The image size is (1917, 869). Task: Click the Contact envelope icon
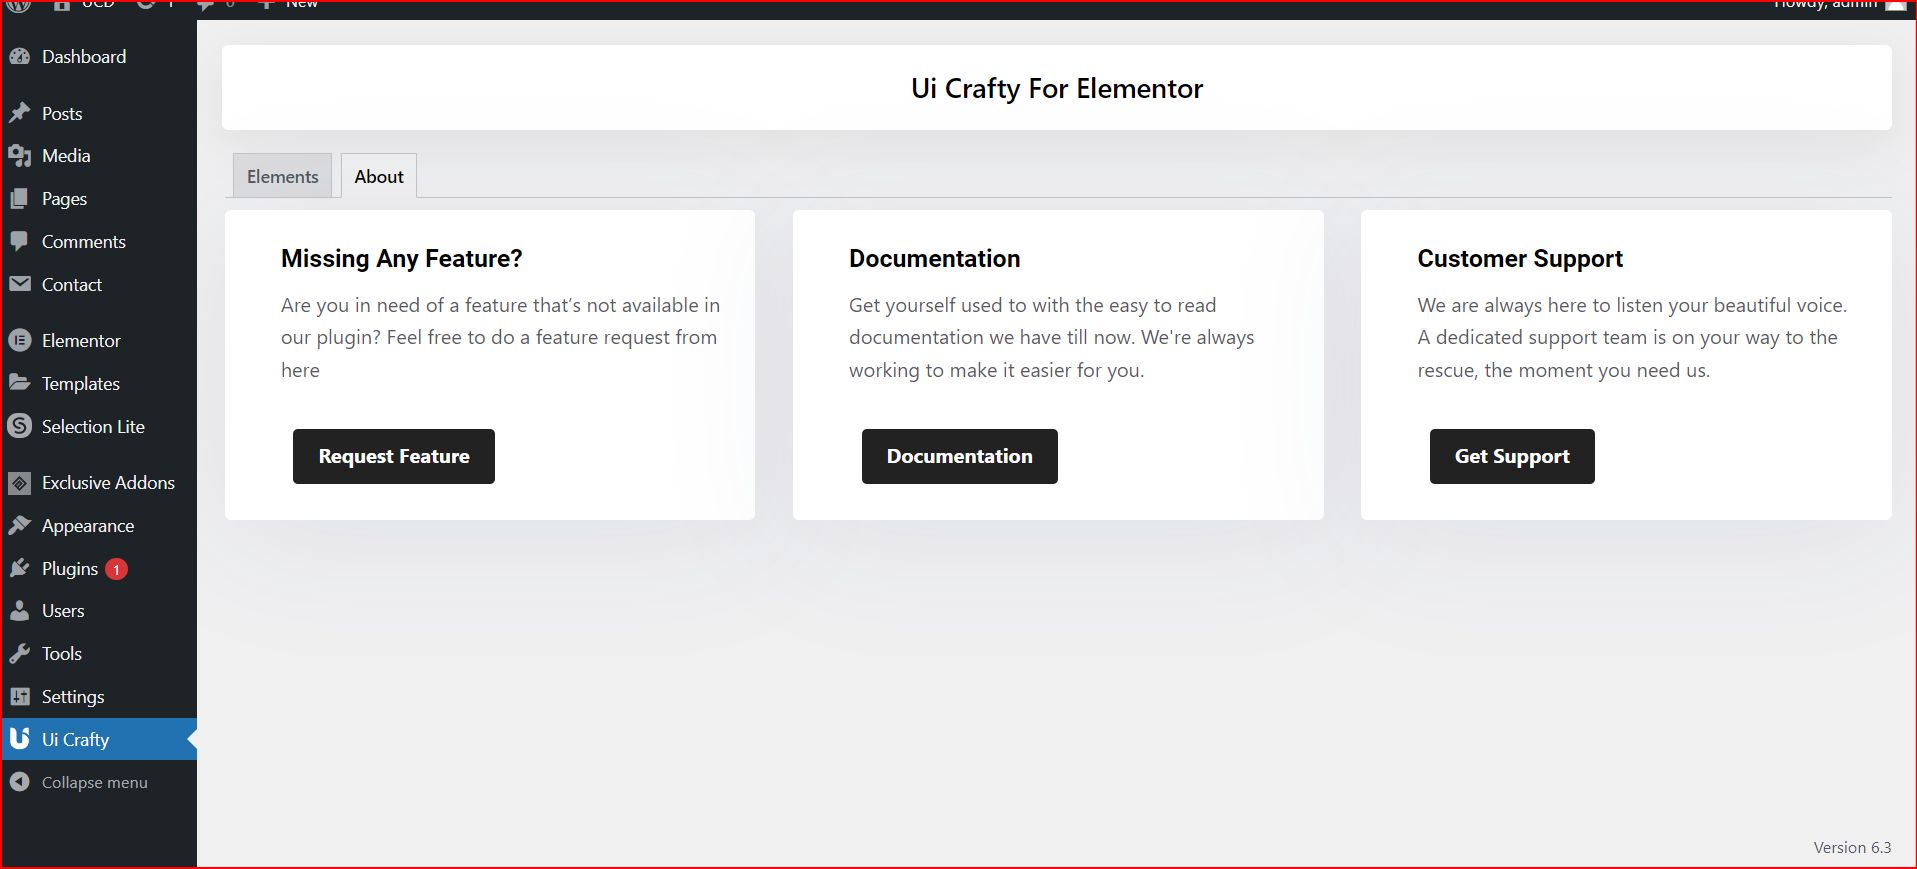(x=20, y=284)
